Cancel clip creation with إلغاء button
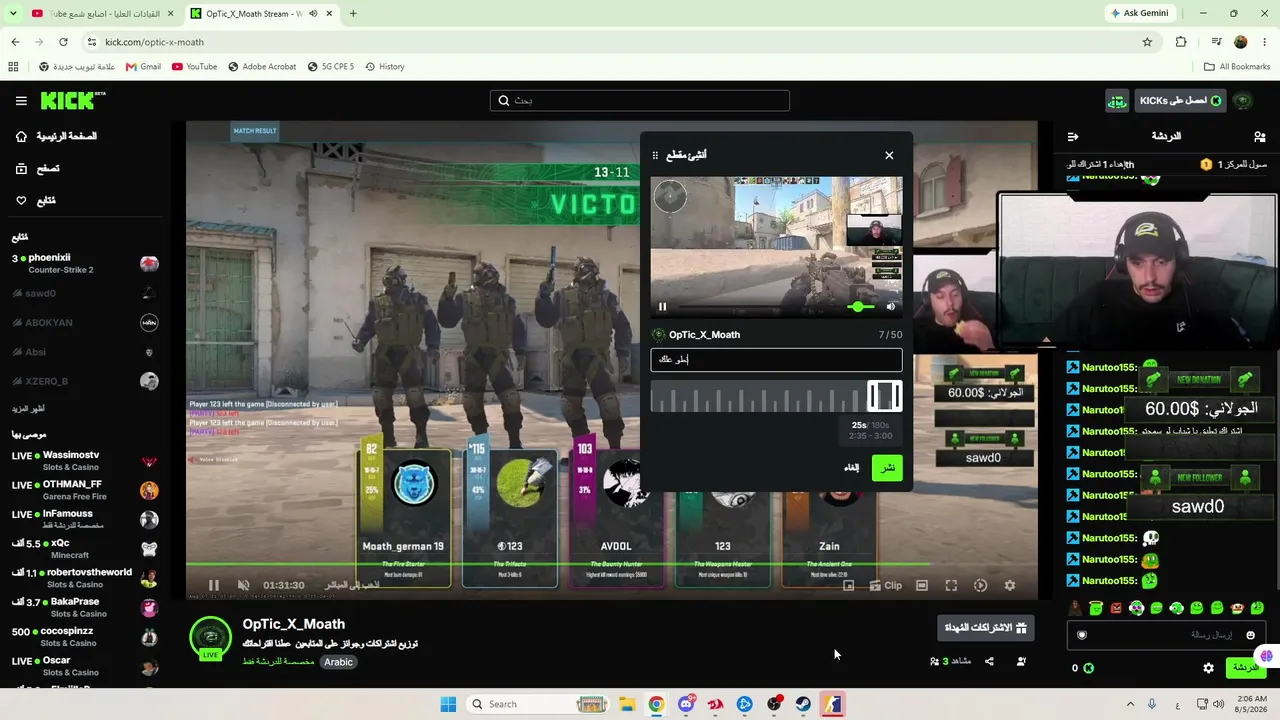The width and height of the screenshot is (1280, 720). click(851, 468)
